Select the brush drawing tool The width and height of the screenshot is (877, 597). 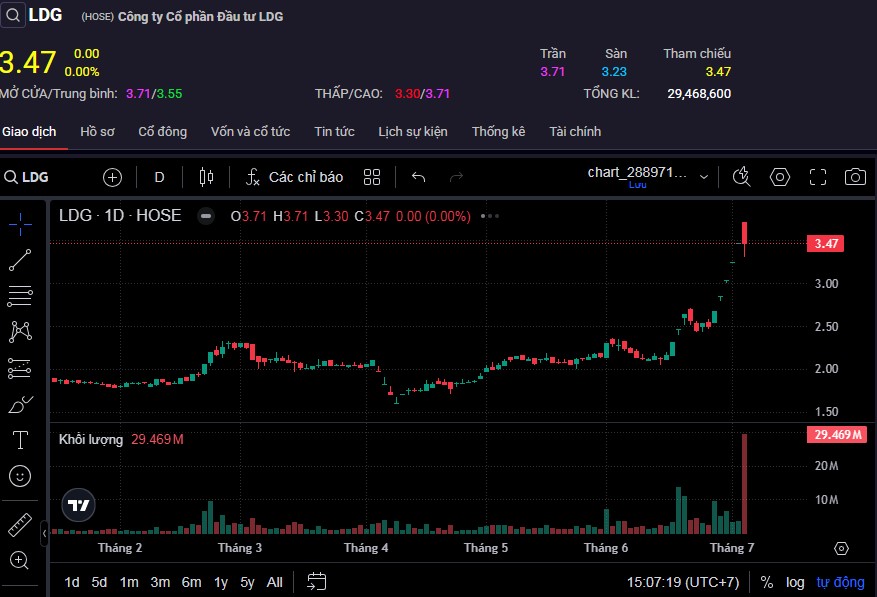(20, 404)
